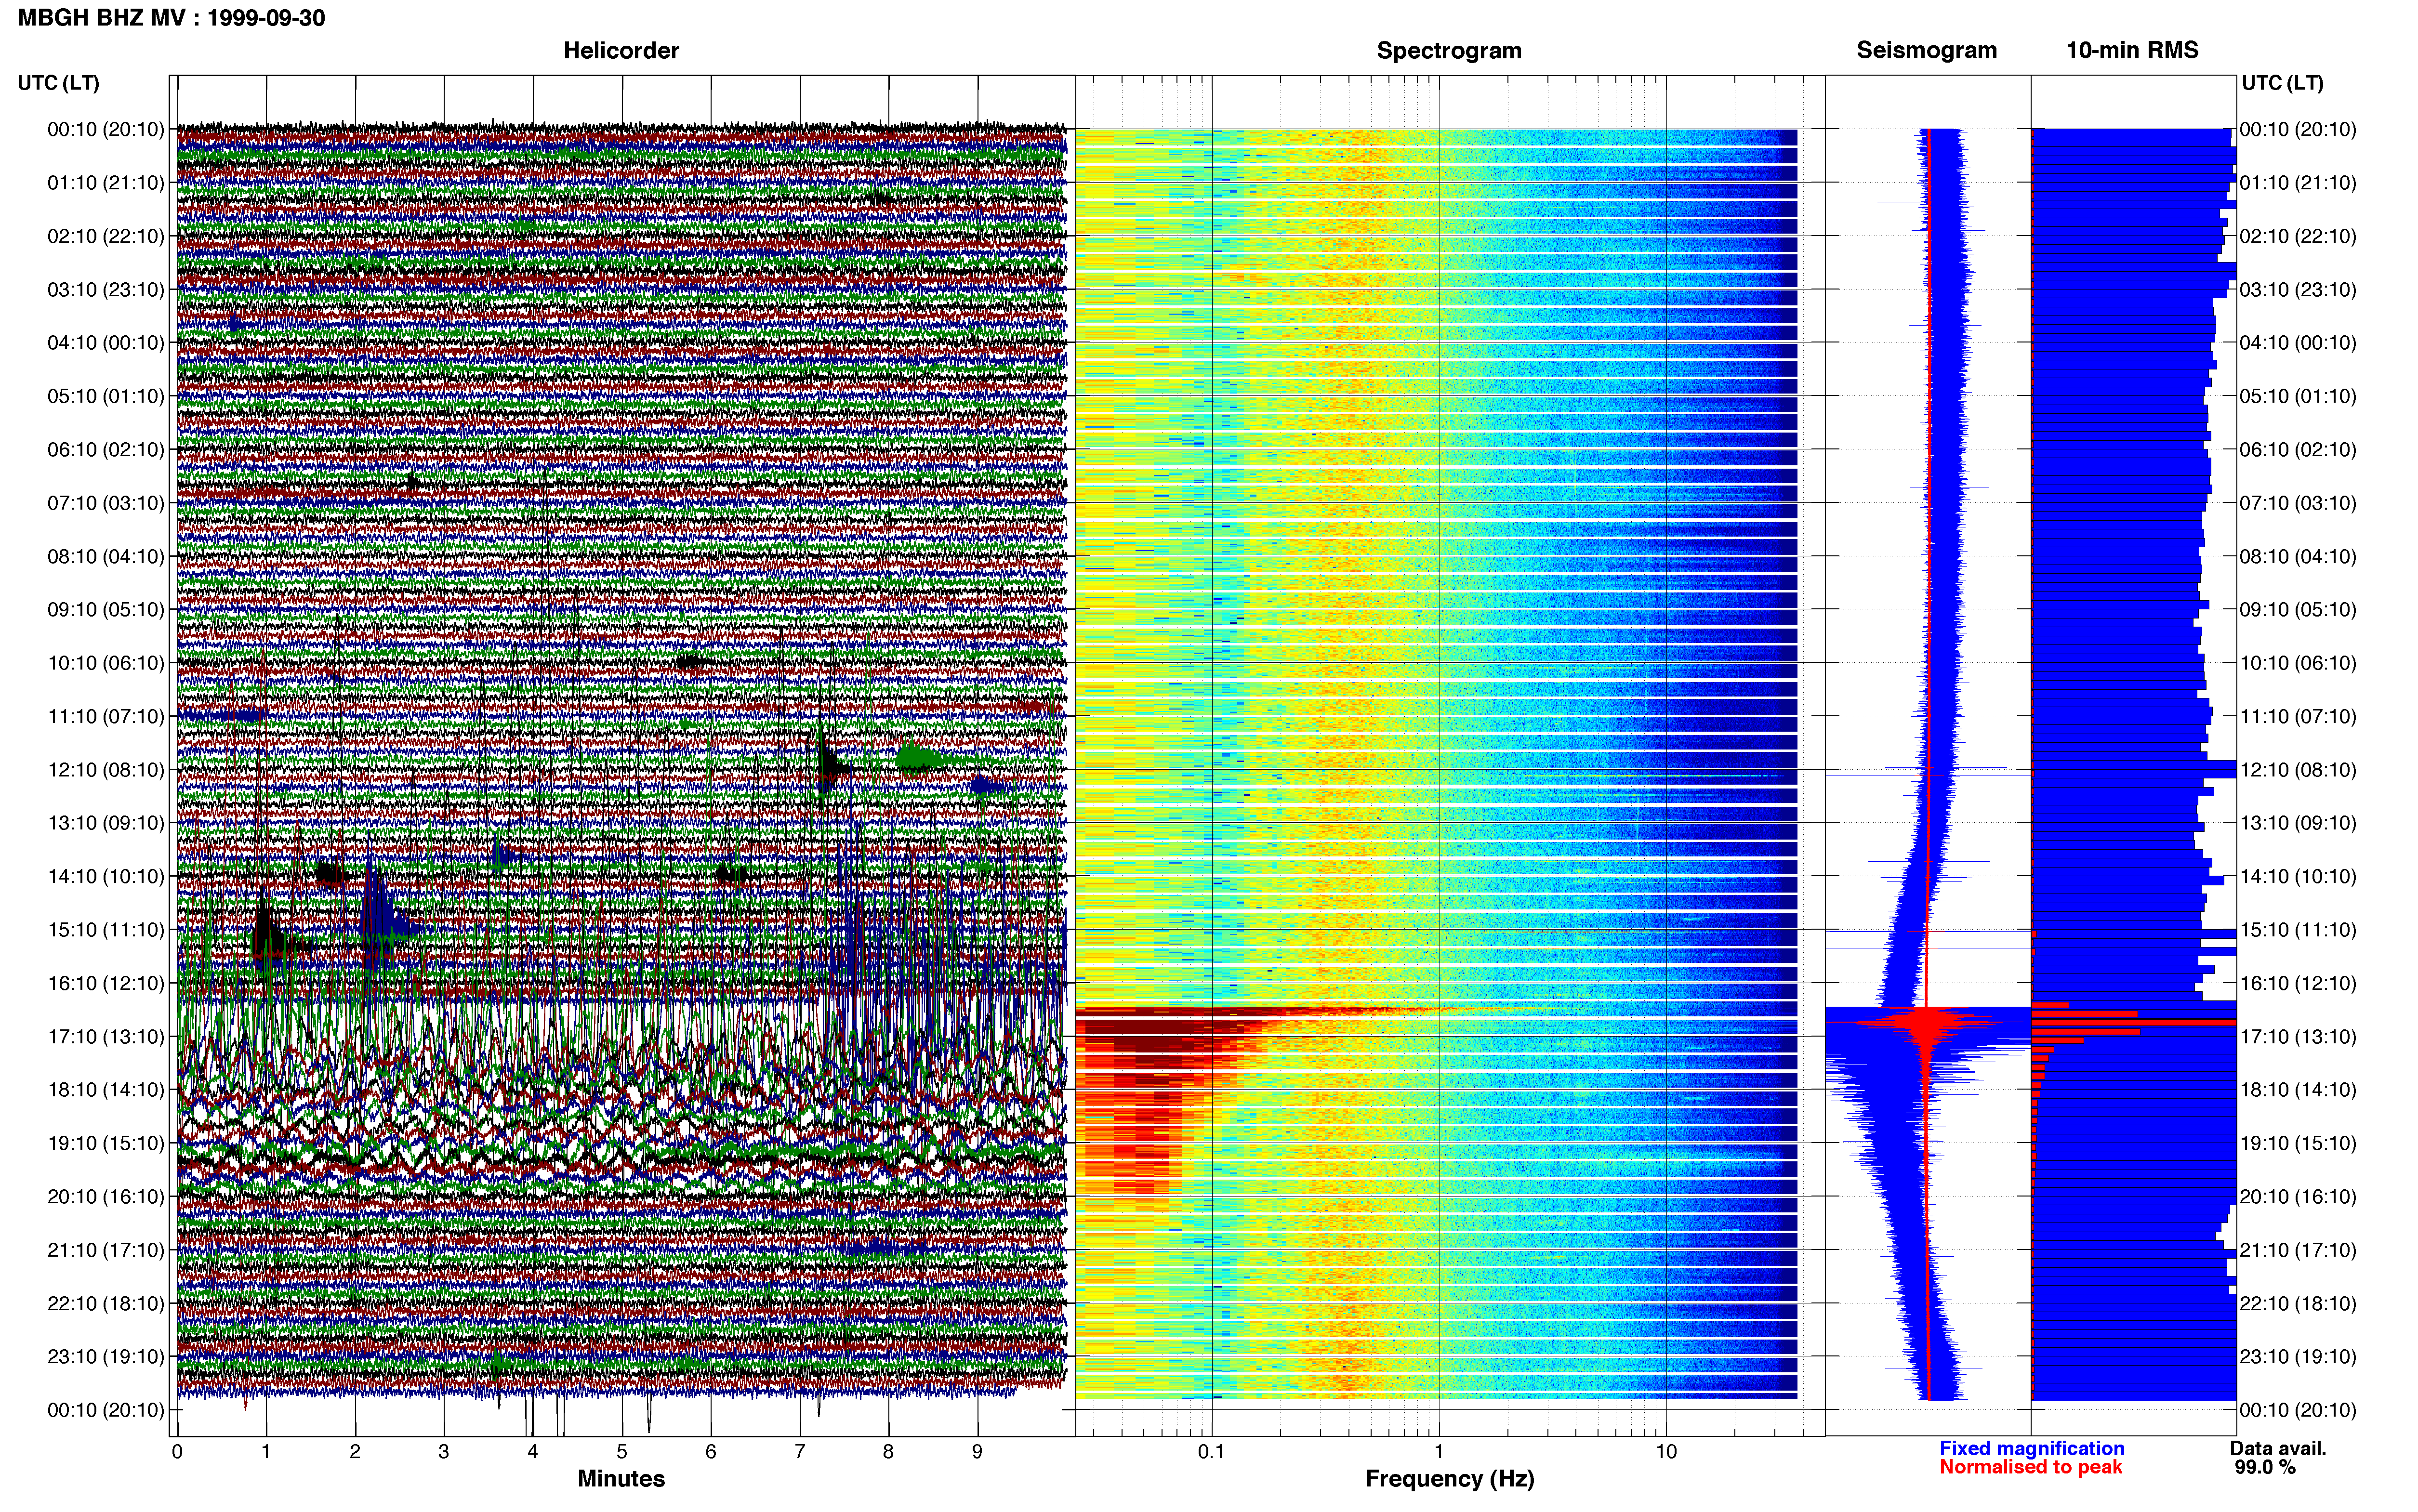The height and width of the screenshot is (1512, 2418).
Task: Click the 'Frequency (Hz)' x-axis label
Action: point(1449,1478)
